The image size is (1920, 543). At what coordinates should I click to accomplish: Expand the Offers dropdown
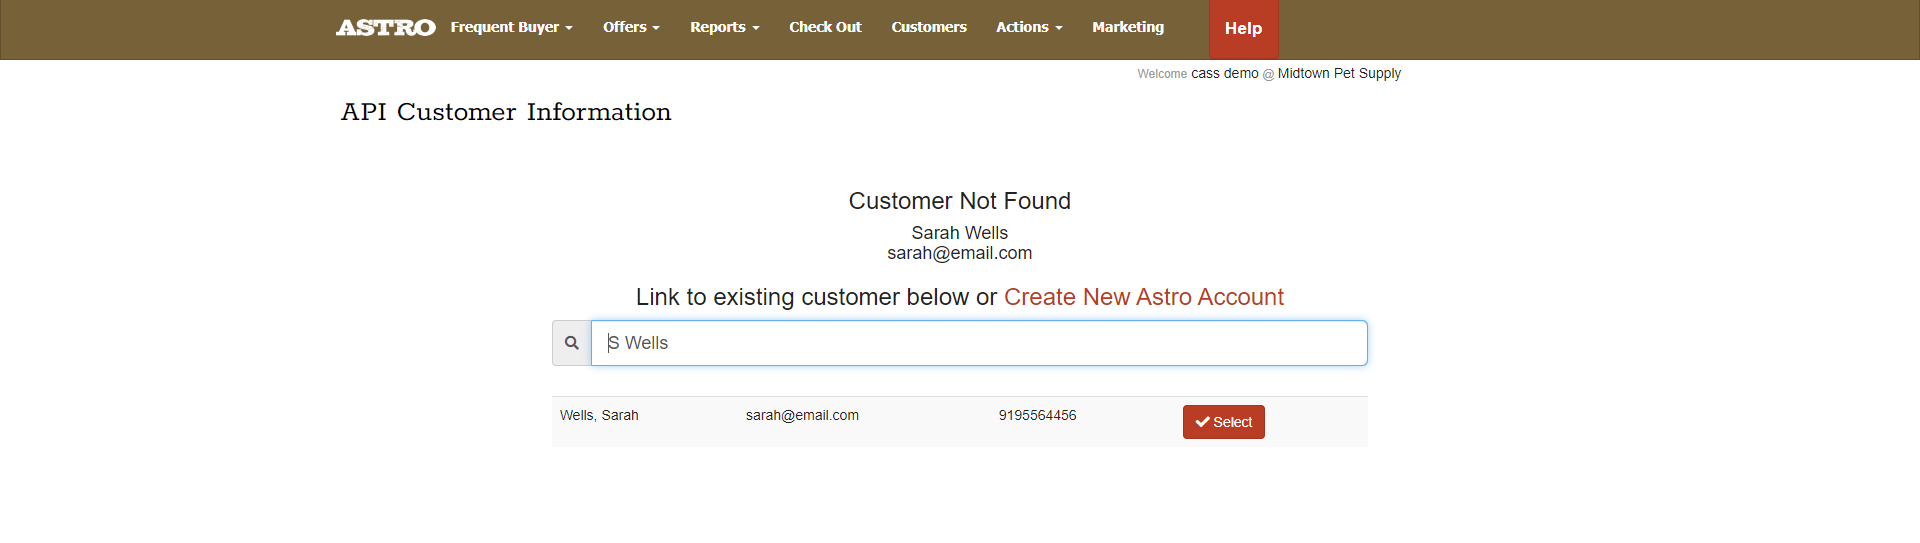click(x=631, y=28)
